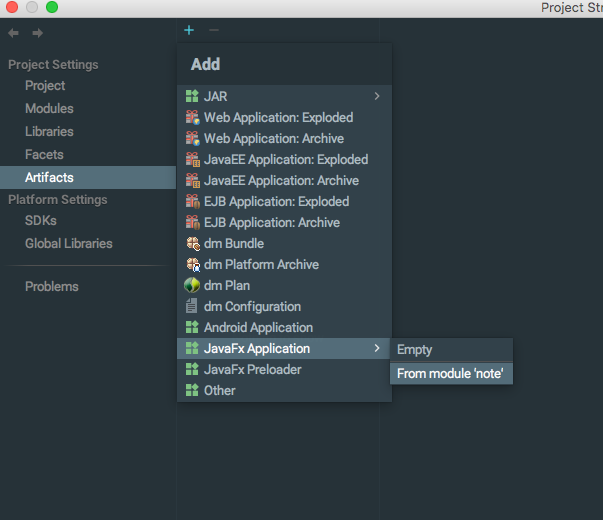Click Web Application: Exploded gift icon

pyautogui.click(x=192, y=117)
